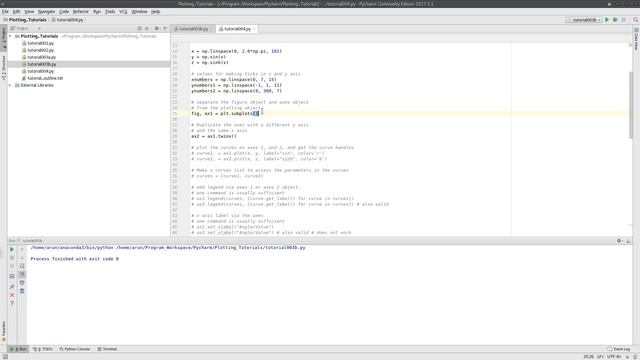This screenshot has width=640, height=360.
Task: Open the Run tool window button
Action: point(18,349)
